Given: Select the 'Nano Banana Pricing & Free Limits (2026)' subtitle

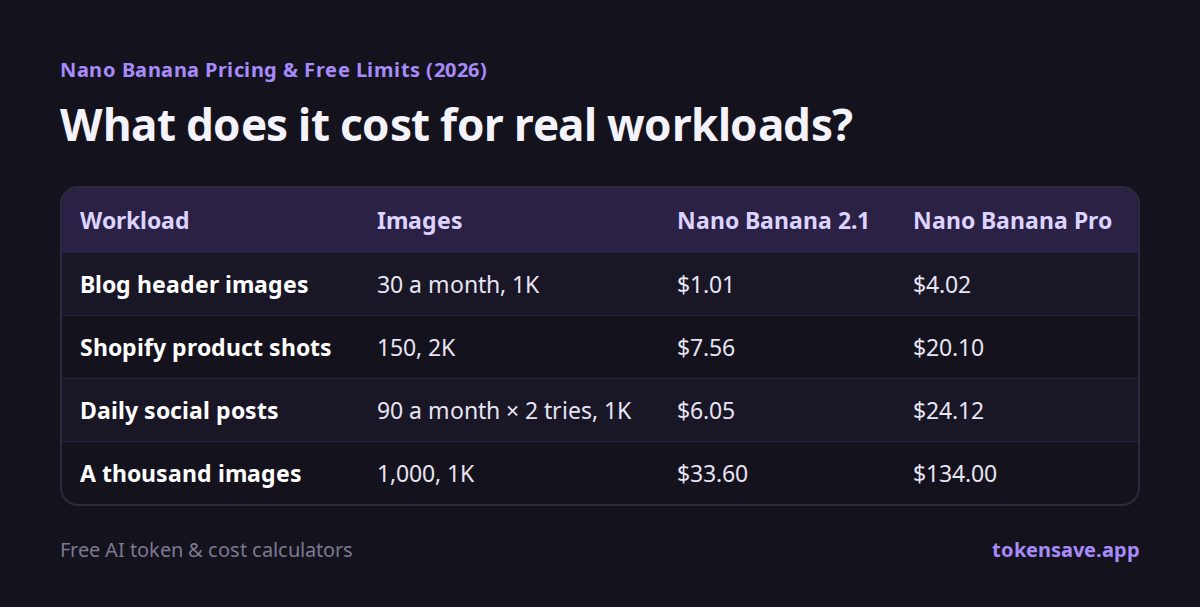Looking at the screenshot, I should point(273,70).
